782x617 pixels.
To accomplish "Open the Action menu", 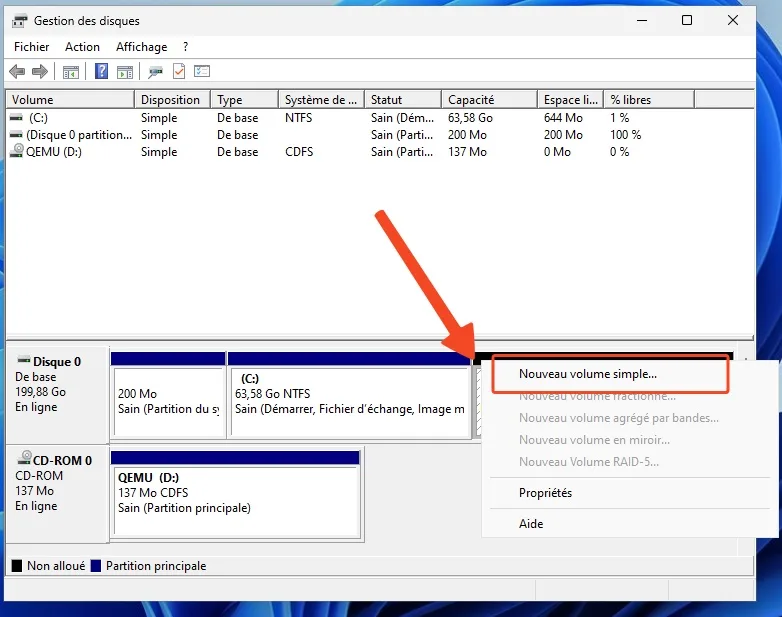I will pos(82,47).
